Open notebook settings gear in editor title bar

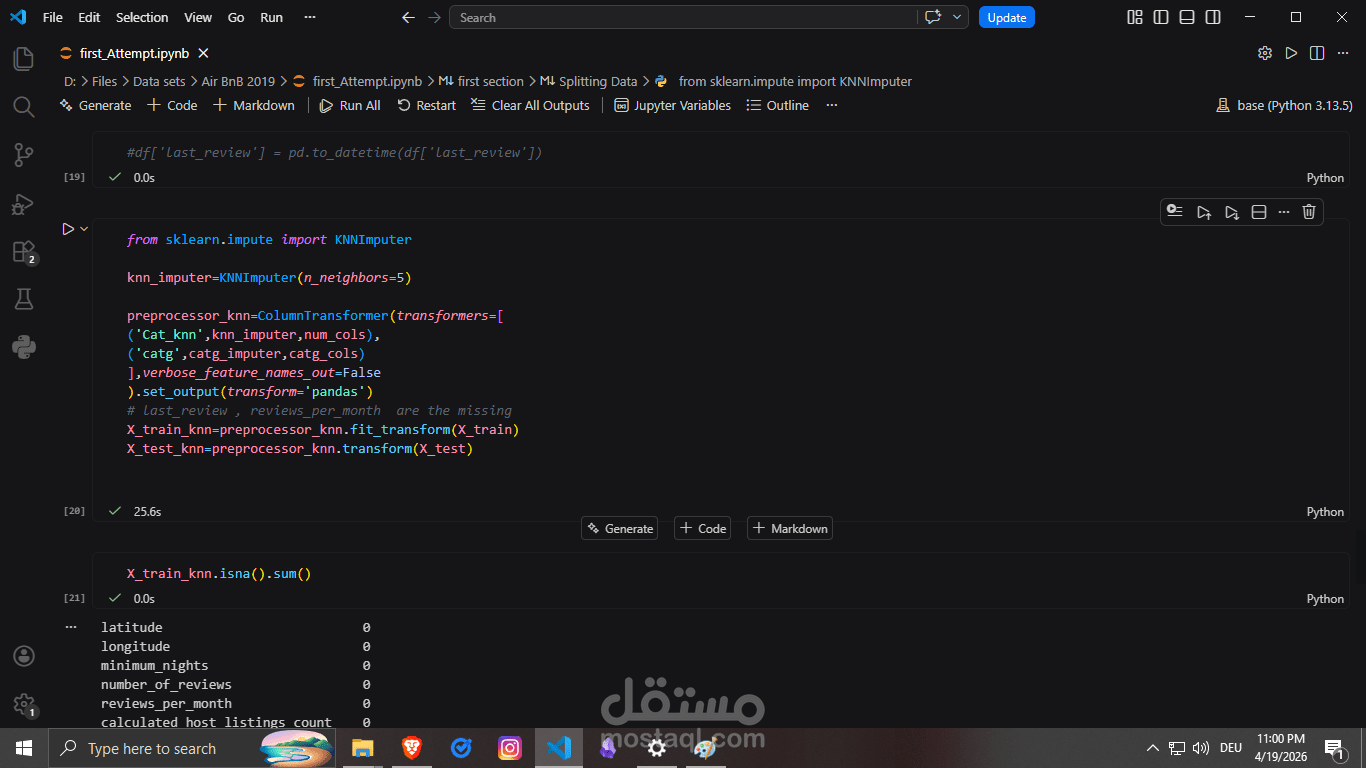(1265, 53)
